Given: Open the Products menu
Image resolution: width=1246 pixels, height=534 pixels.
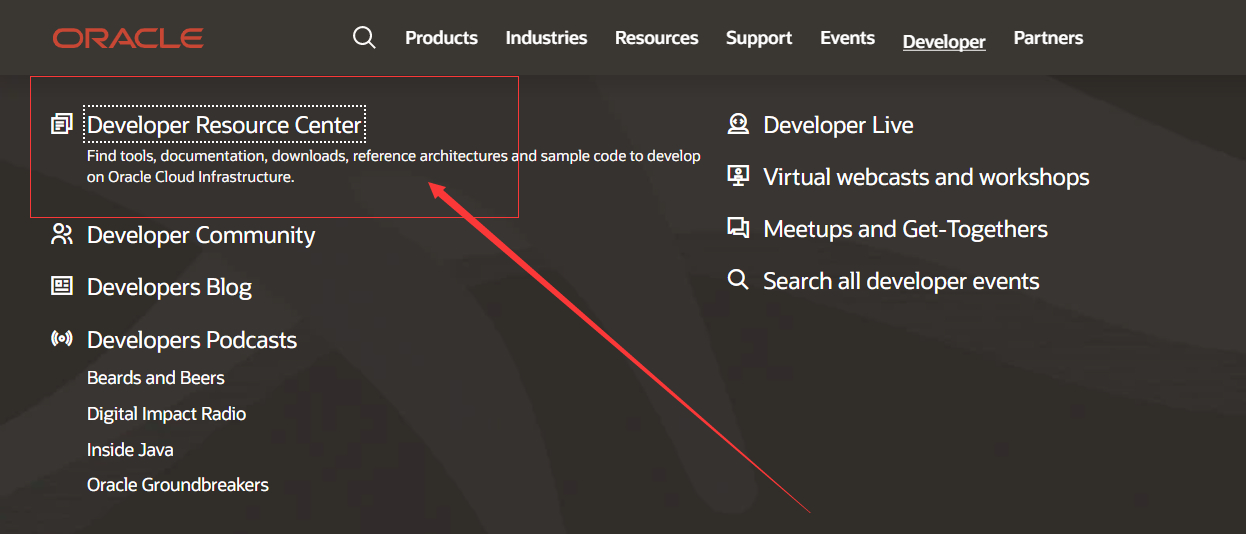Looking at the screenshot, I should click(x=441, y=38).
